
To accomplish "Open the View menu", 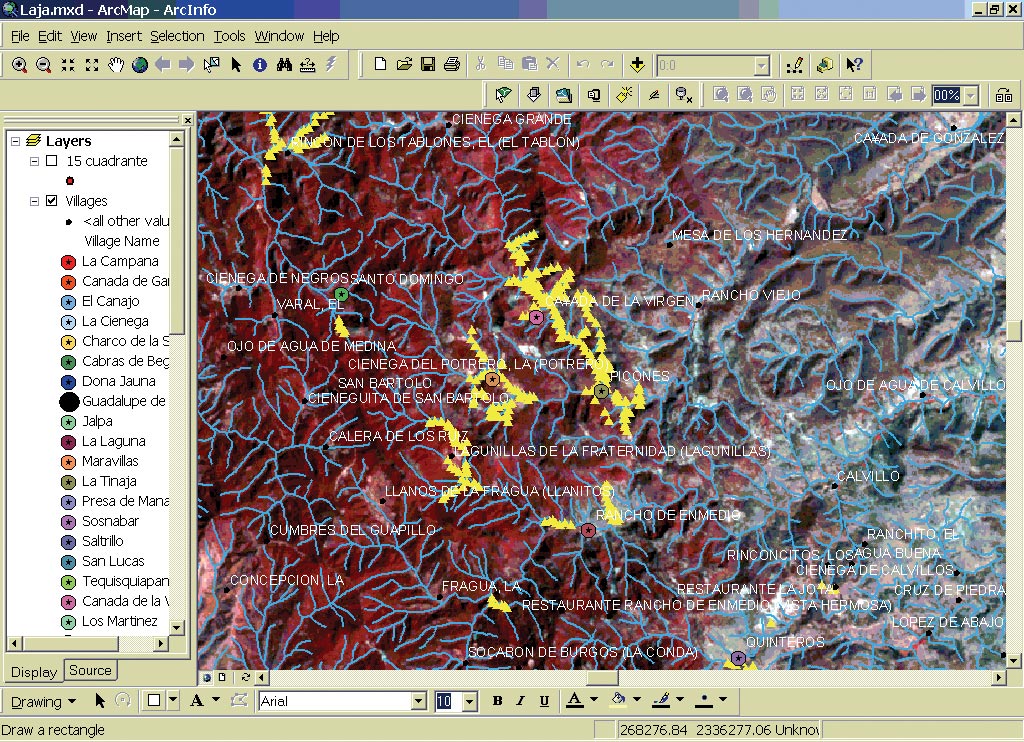I will (x=84, y=36).
